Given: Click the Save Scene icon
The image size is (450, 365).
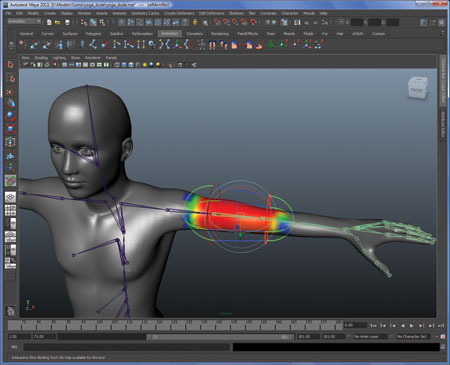Looking at the screenshot, I should point(67,22).
